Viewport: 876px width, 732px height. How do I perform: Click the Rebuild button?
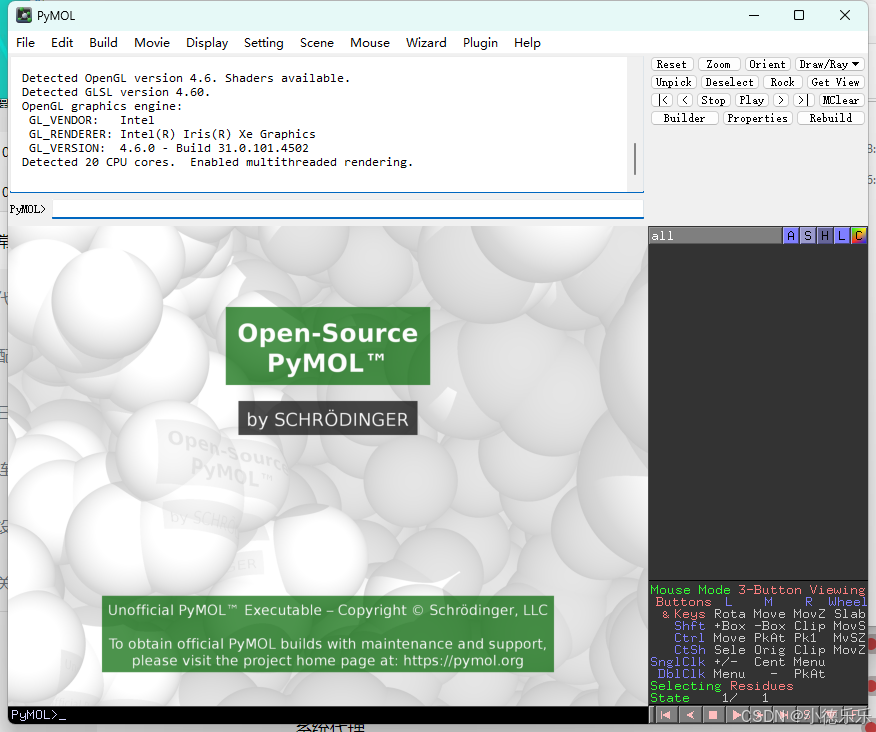point(831,118)
